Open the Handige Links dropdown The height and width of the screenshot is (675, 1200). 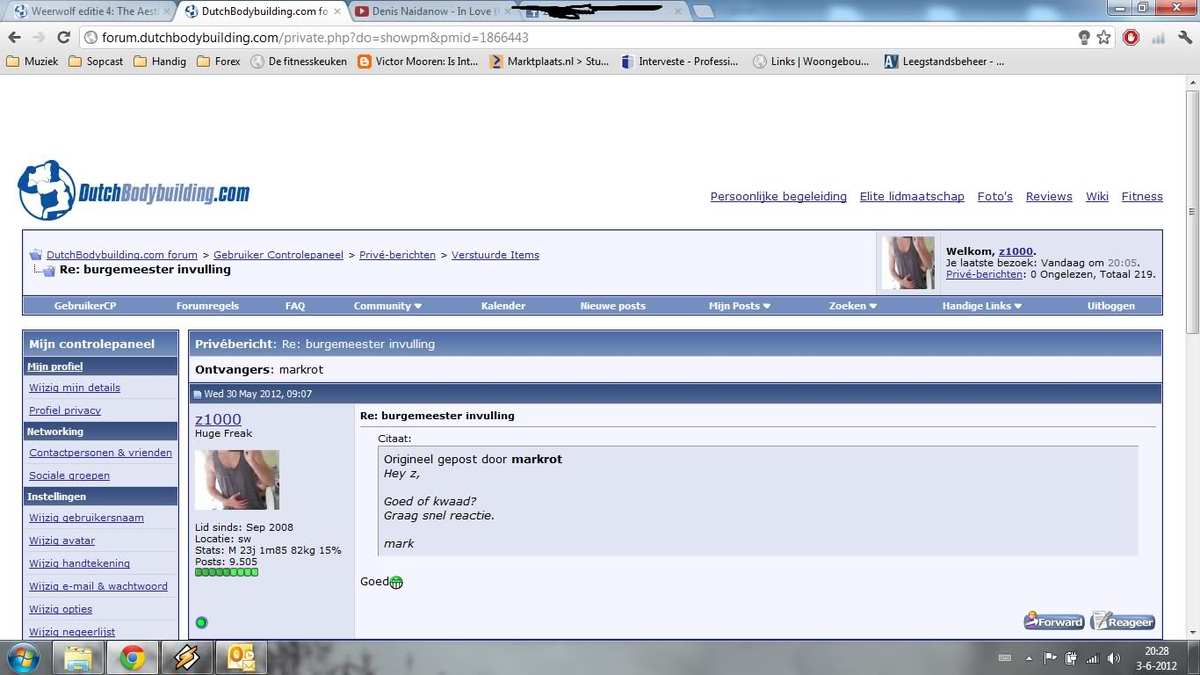(x=982, y=306)
